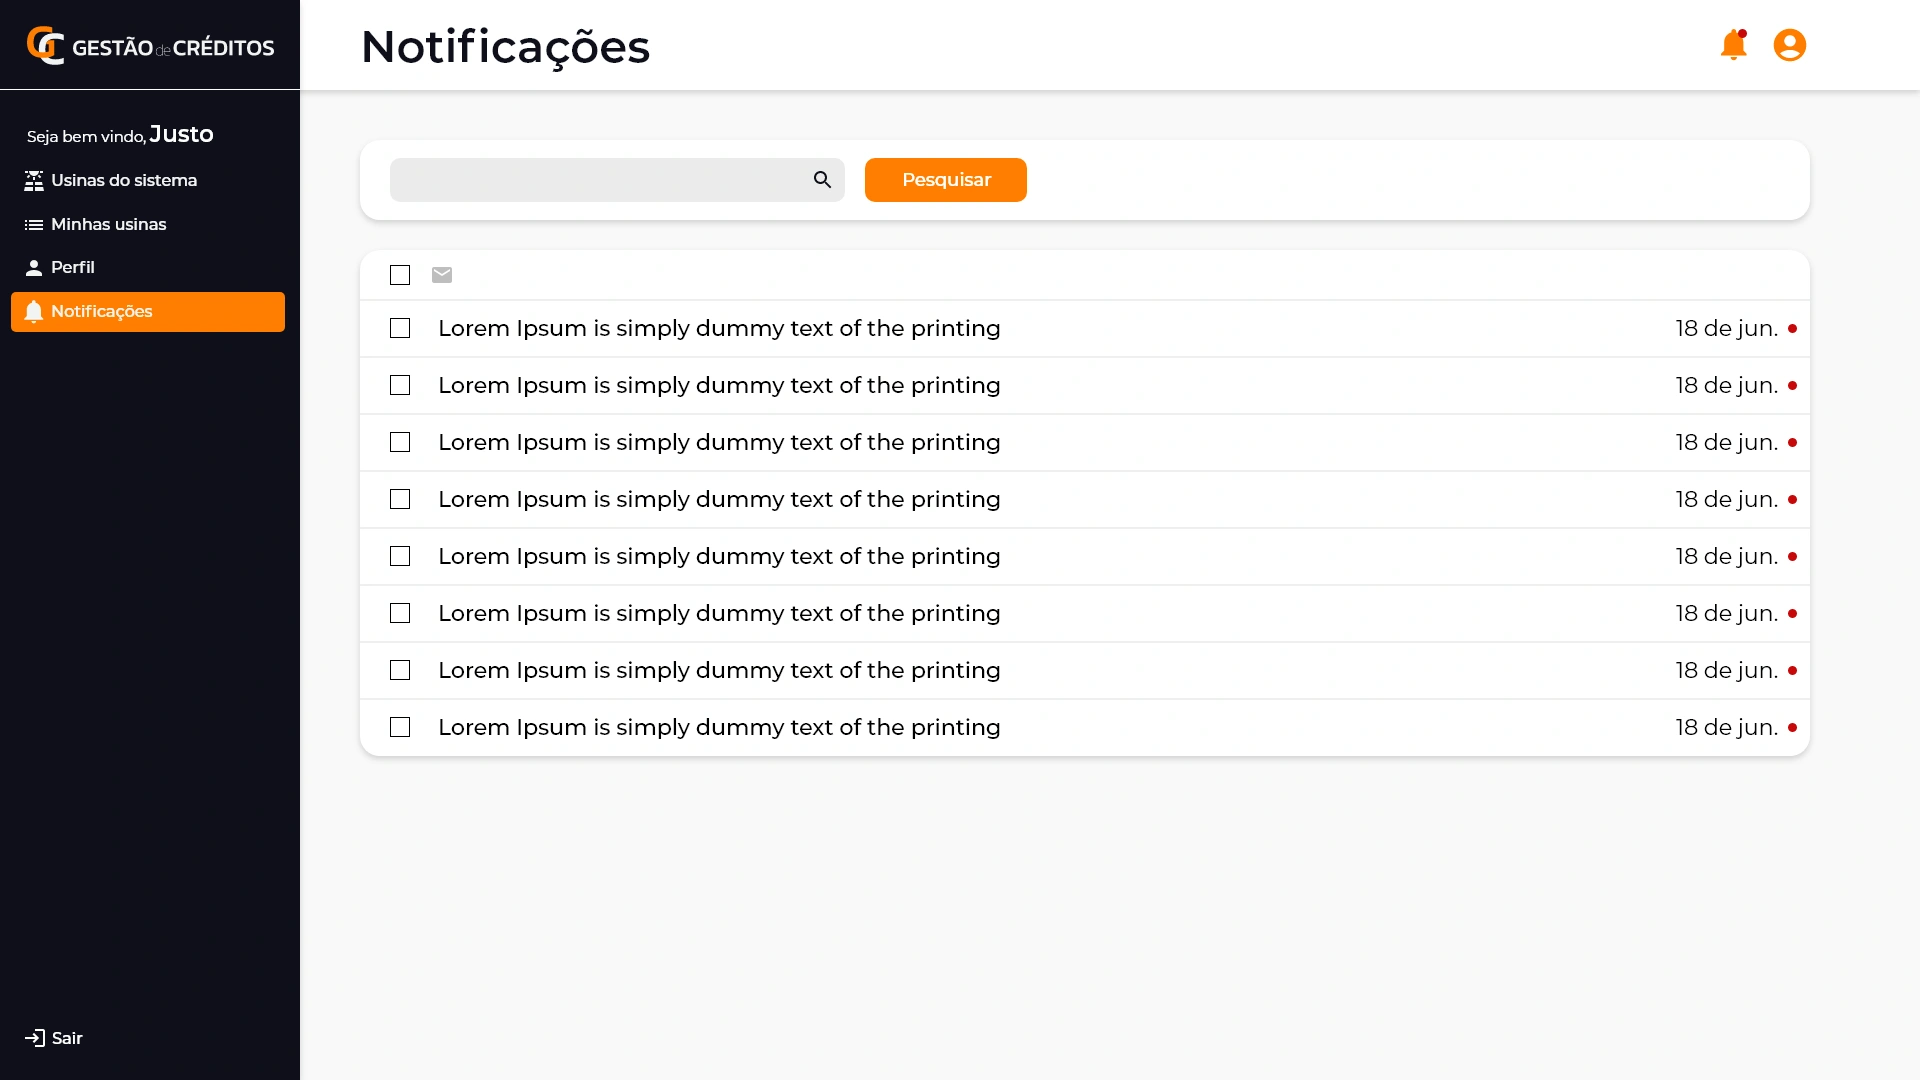Viewport: 1920px width, 1080px height.
Task: Check the first notification's checkbox
Action: (400, 328)
